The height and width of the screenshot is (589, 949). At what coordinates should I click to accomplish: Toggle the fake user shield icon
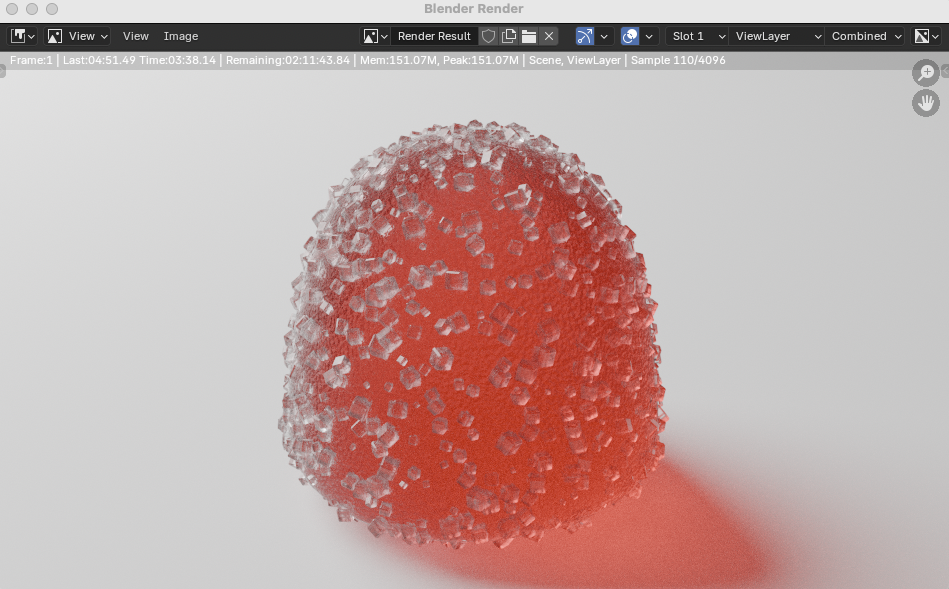pyautogui.click(x=488, y=36)
